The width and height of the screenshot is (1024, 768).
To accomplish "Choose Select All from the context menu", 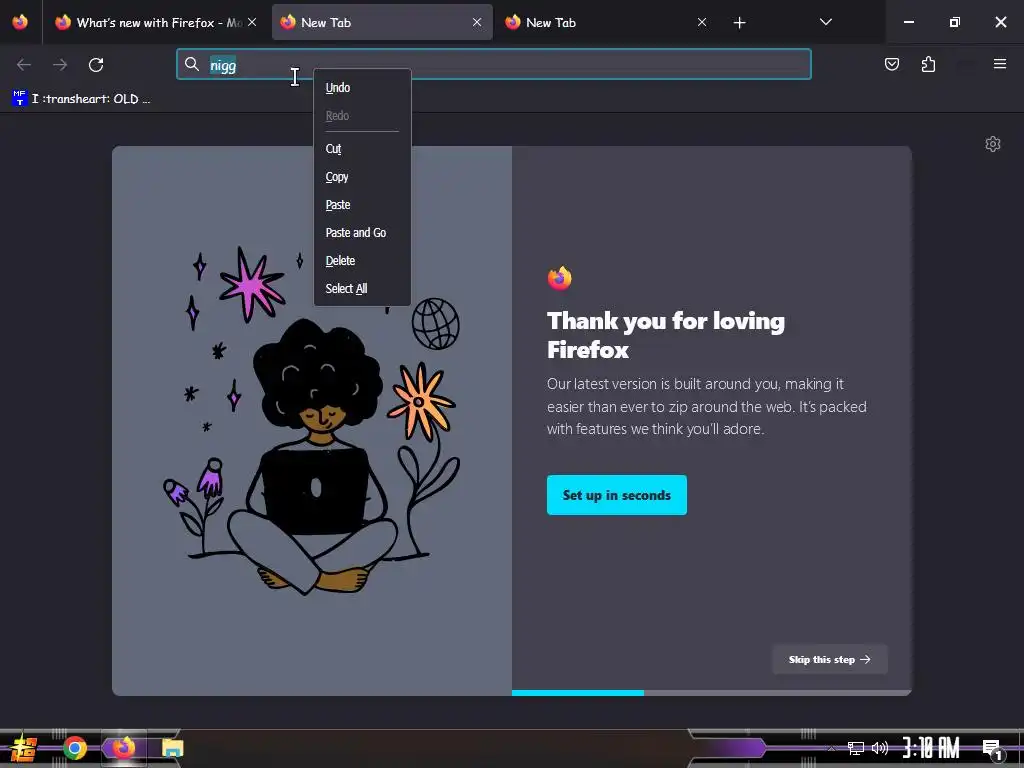I will [362, 289].
